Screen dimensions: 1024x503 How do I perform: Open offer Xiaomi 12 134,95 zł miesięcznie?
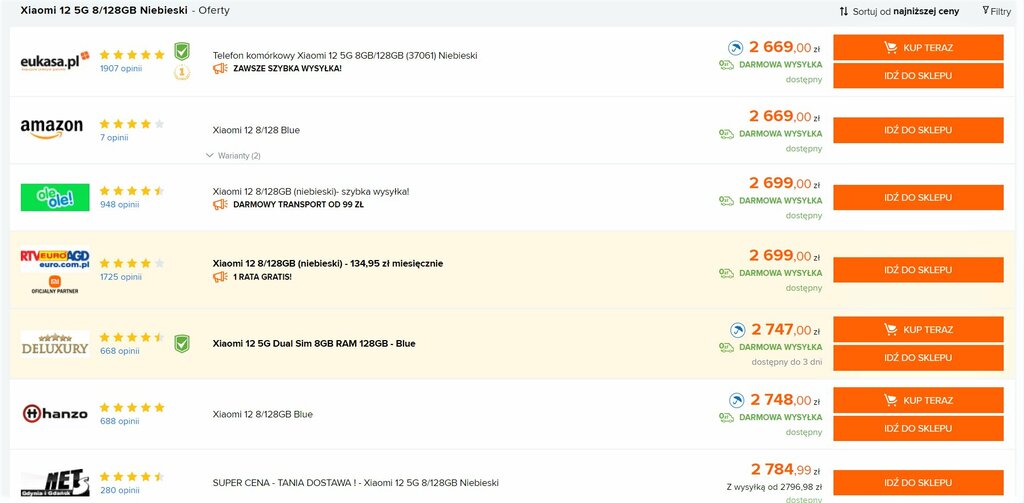(x=328, y=264)
